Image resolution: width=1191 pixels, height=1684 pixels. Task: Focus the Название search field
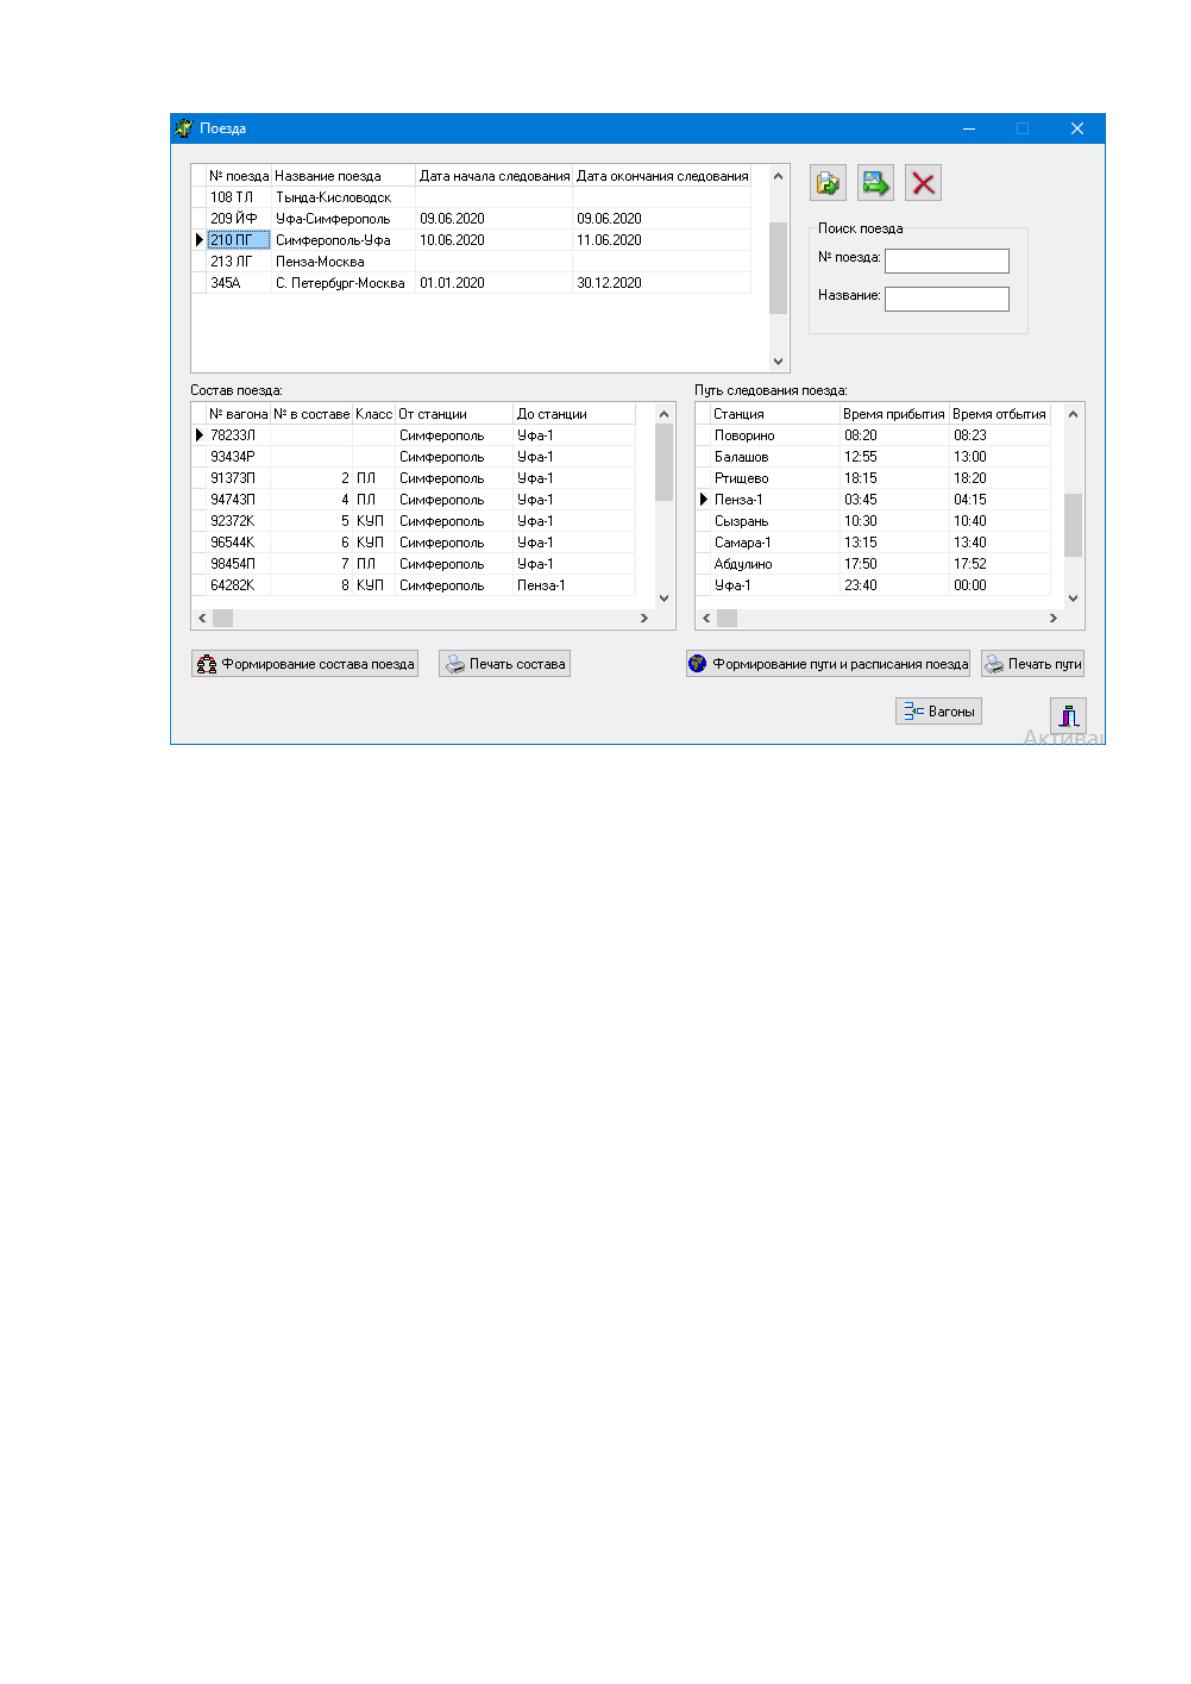point(947,299)
